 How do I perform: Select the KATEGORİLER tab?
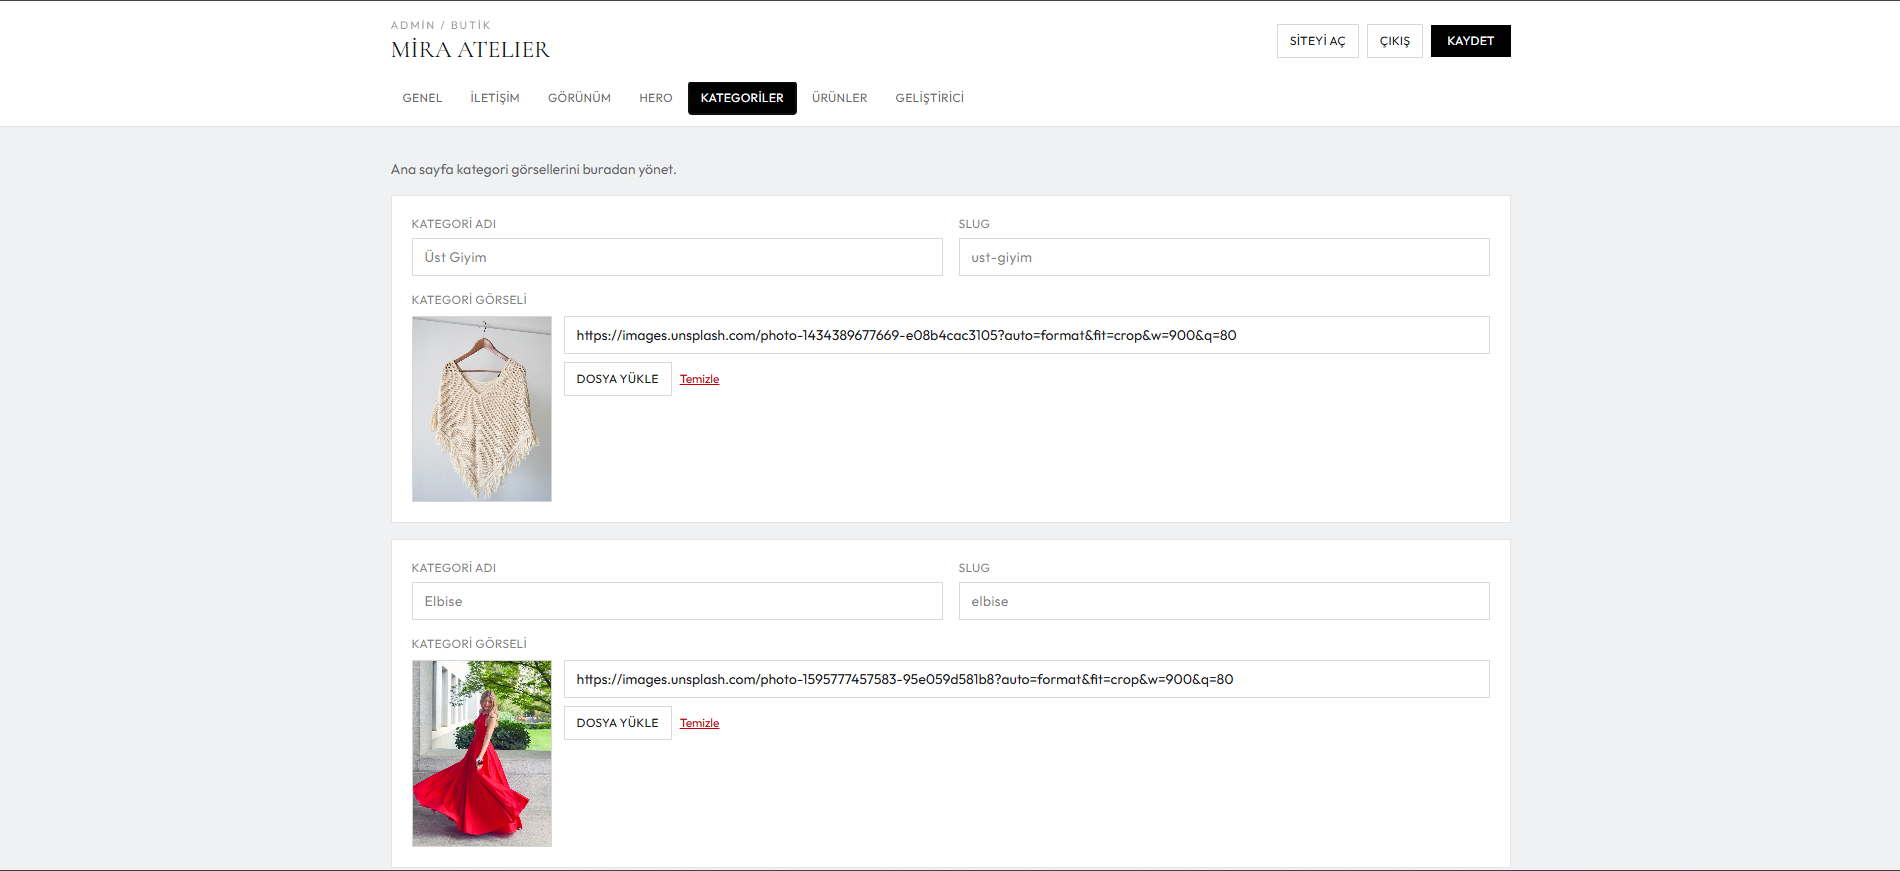tap(742, 98)
